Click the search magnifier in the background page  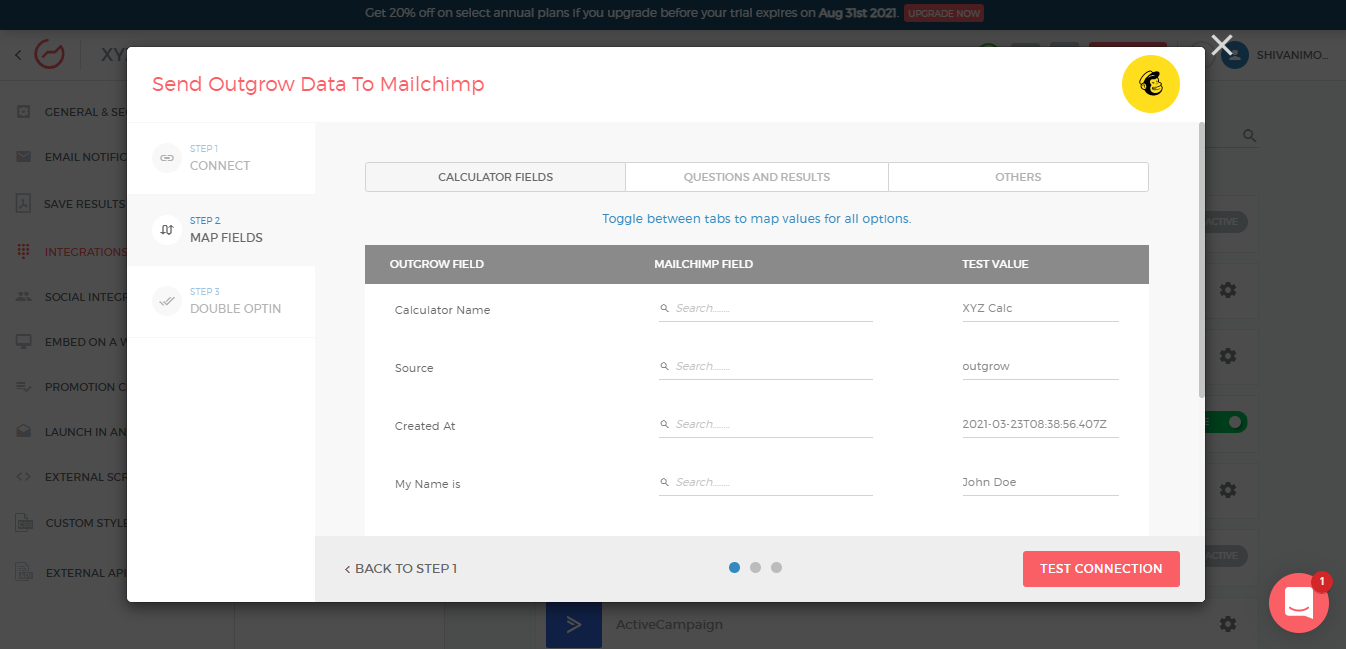(x=1249, y=135)
